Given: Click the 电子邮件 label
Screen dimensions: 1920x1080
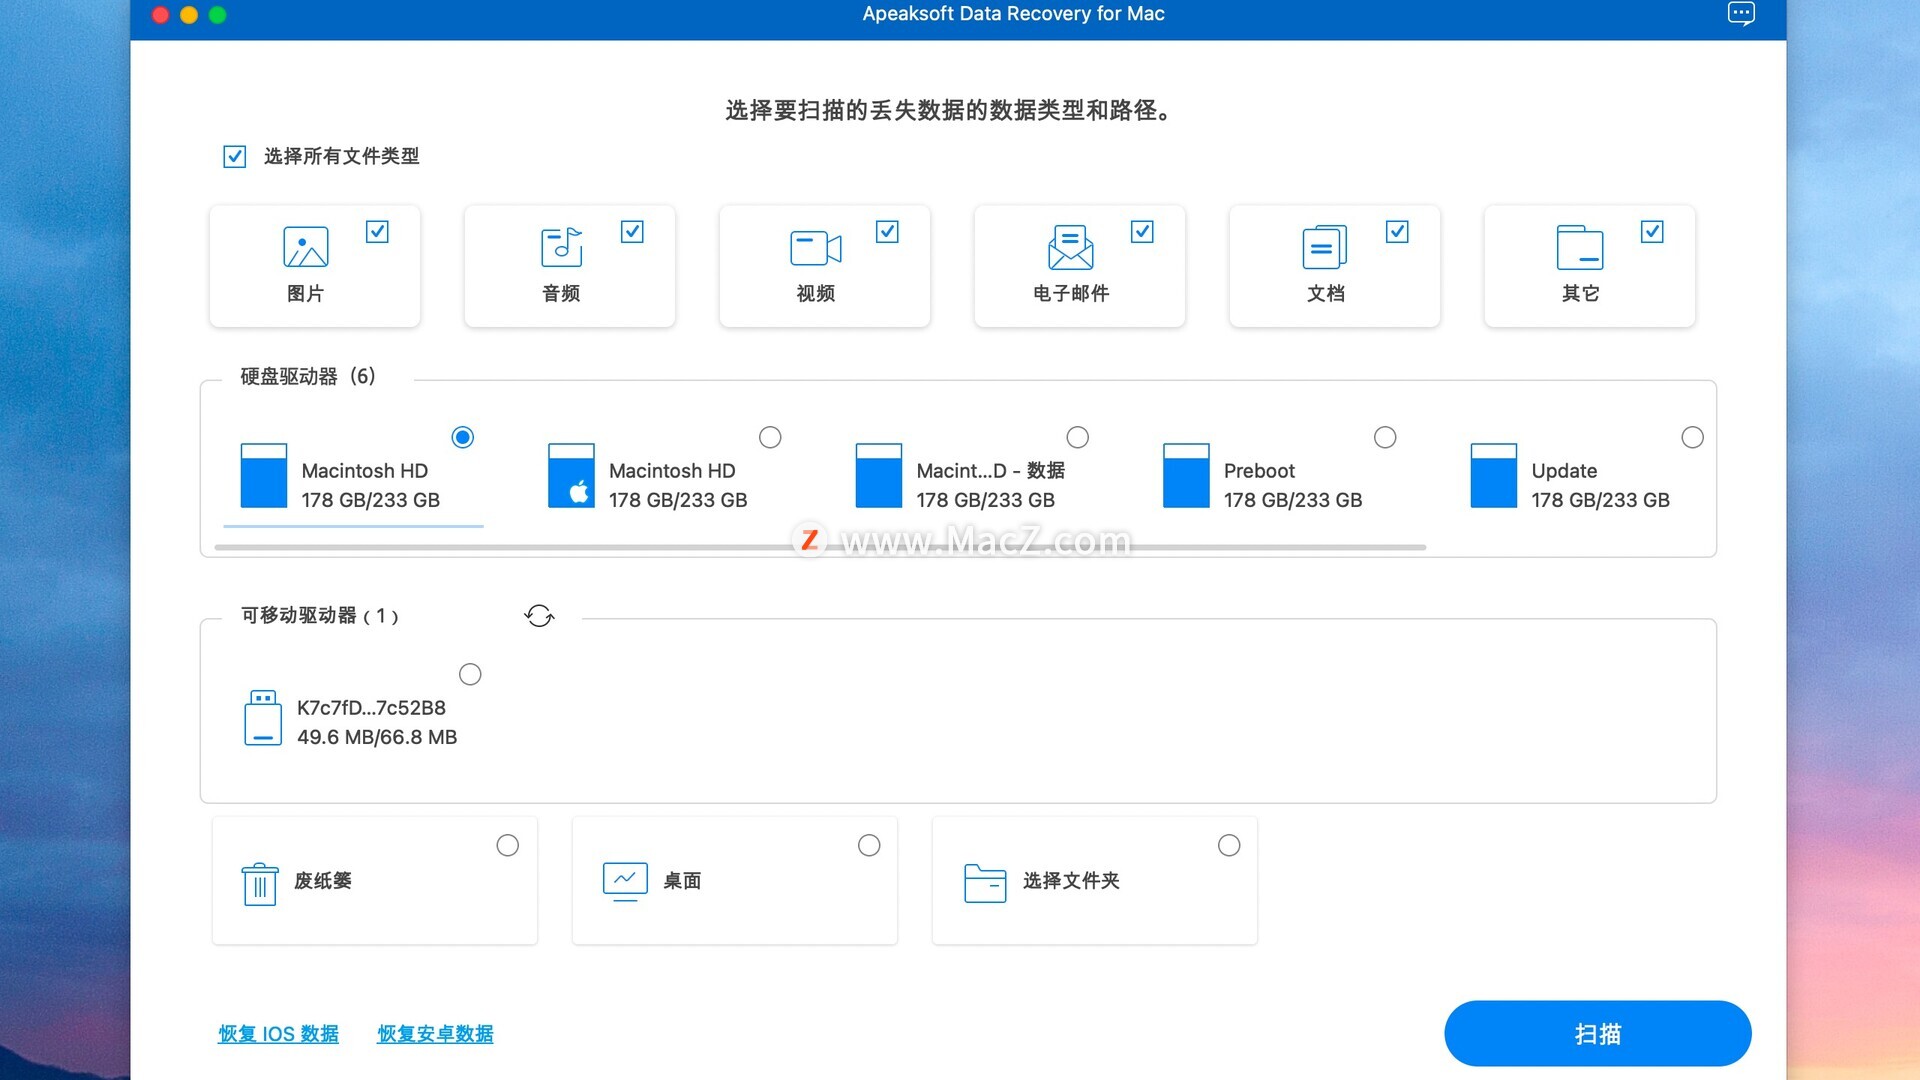Looking at the screenshot, I should click(x=1071, y=294).
